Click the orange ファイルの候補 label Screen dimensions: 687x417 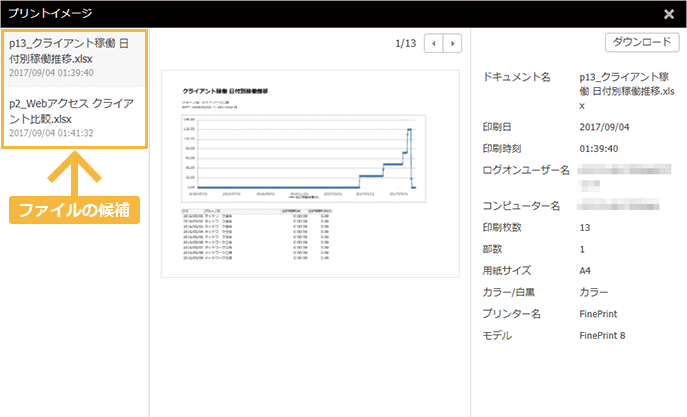[x=75, y=211]
